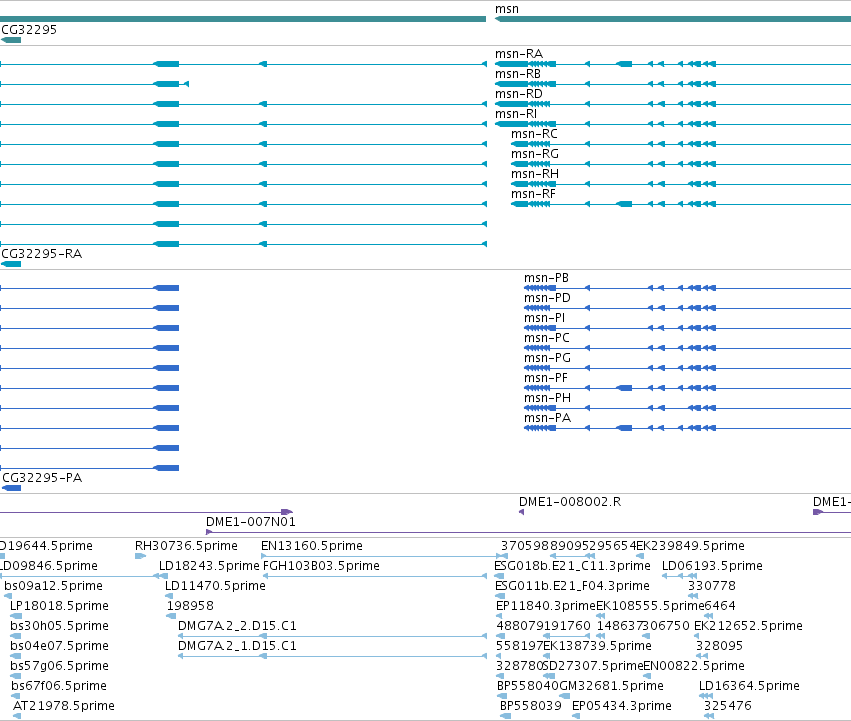Click the msn-PG protein label
Image resolution: width=851 pixels, height=721 pixels.
547,358
